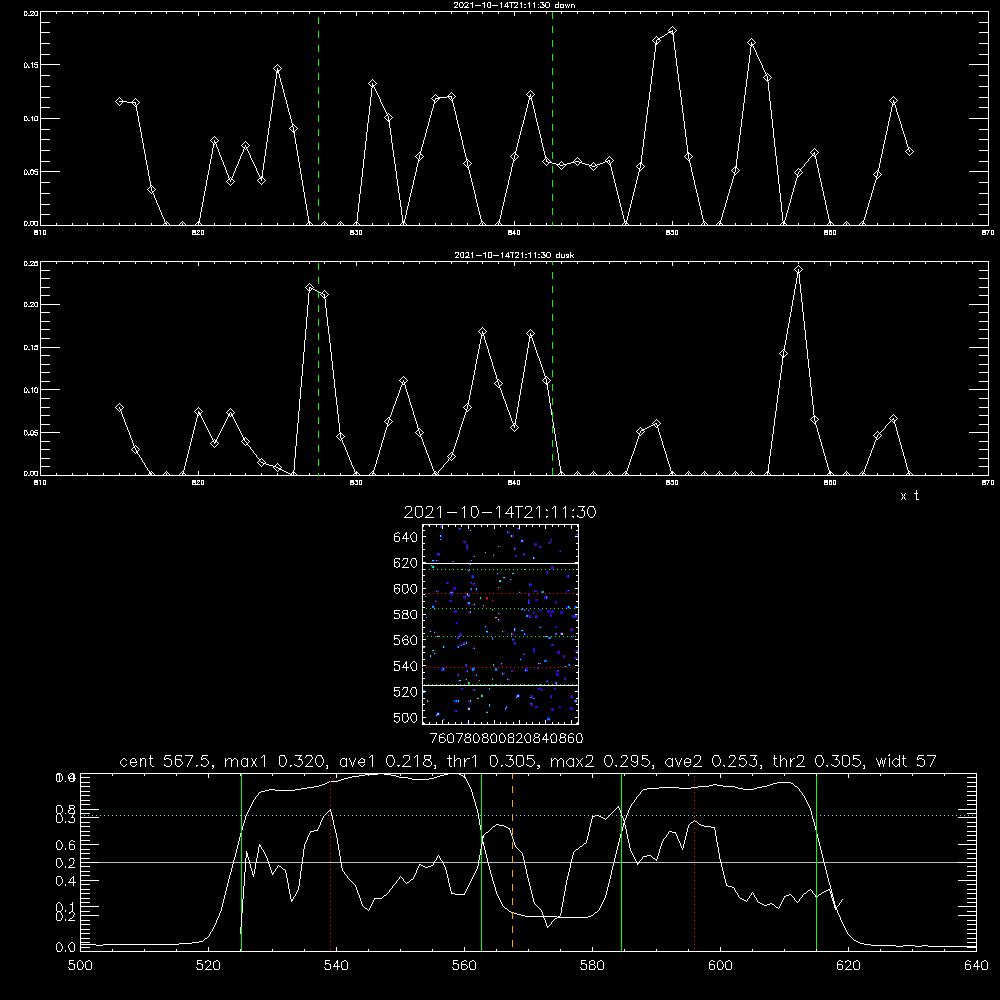This screenshot has height=1000, width=1000.
Task: Click the orange dashed center line in bottom plot
Action: click(x=512, y=861)
